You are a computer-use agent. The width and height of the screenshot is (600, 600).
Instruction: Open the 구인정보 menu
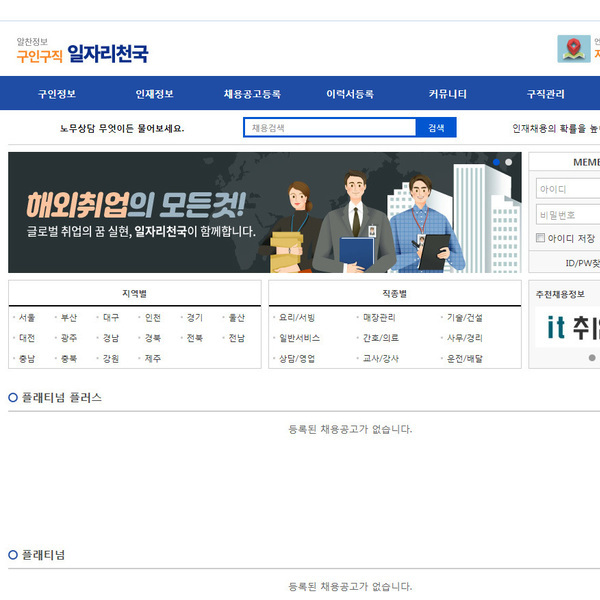pyautogui.click(x=57, y=94)
